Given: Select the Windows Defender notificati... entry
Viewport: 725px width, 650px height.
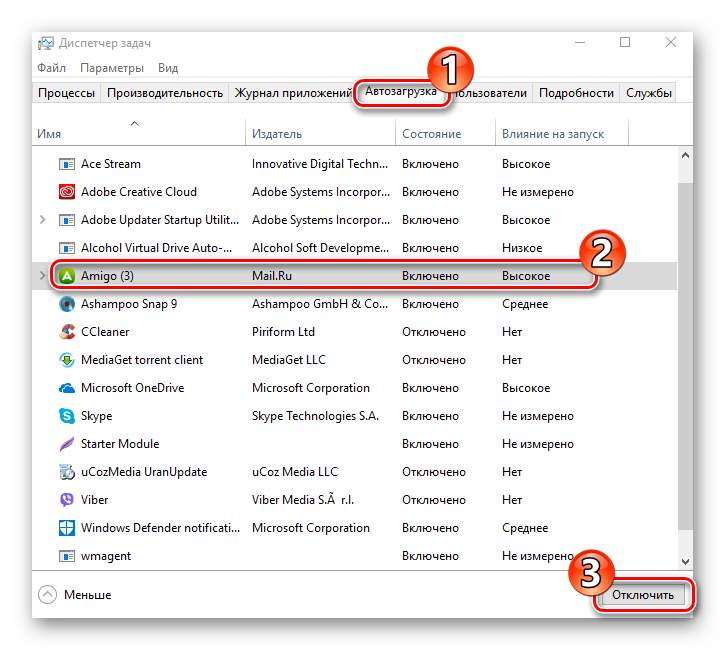Looking at the screenshot, I should point(160,528).
